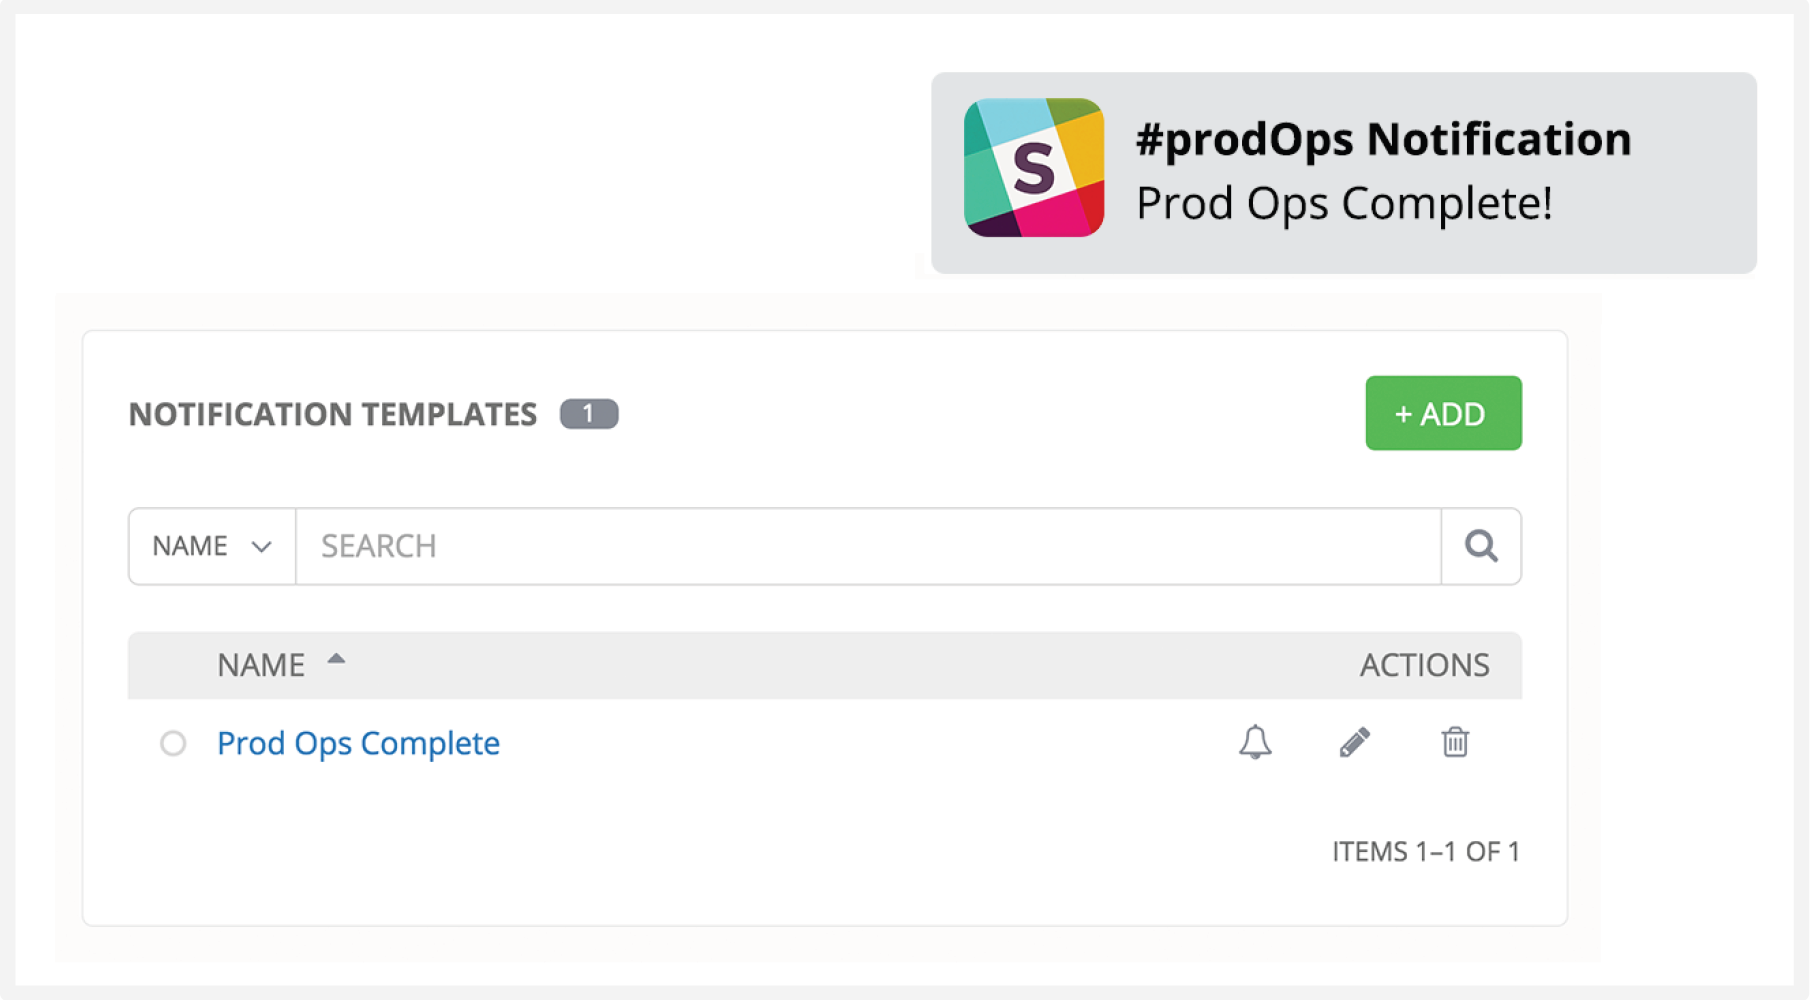Delete template with the trash icon
Screen dimensions: 1810x1000
1455,742
